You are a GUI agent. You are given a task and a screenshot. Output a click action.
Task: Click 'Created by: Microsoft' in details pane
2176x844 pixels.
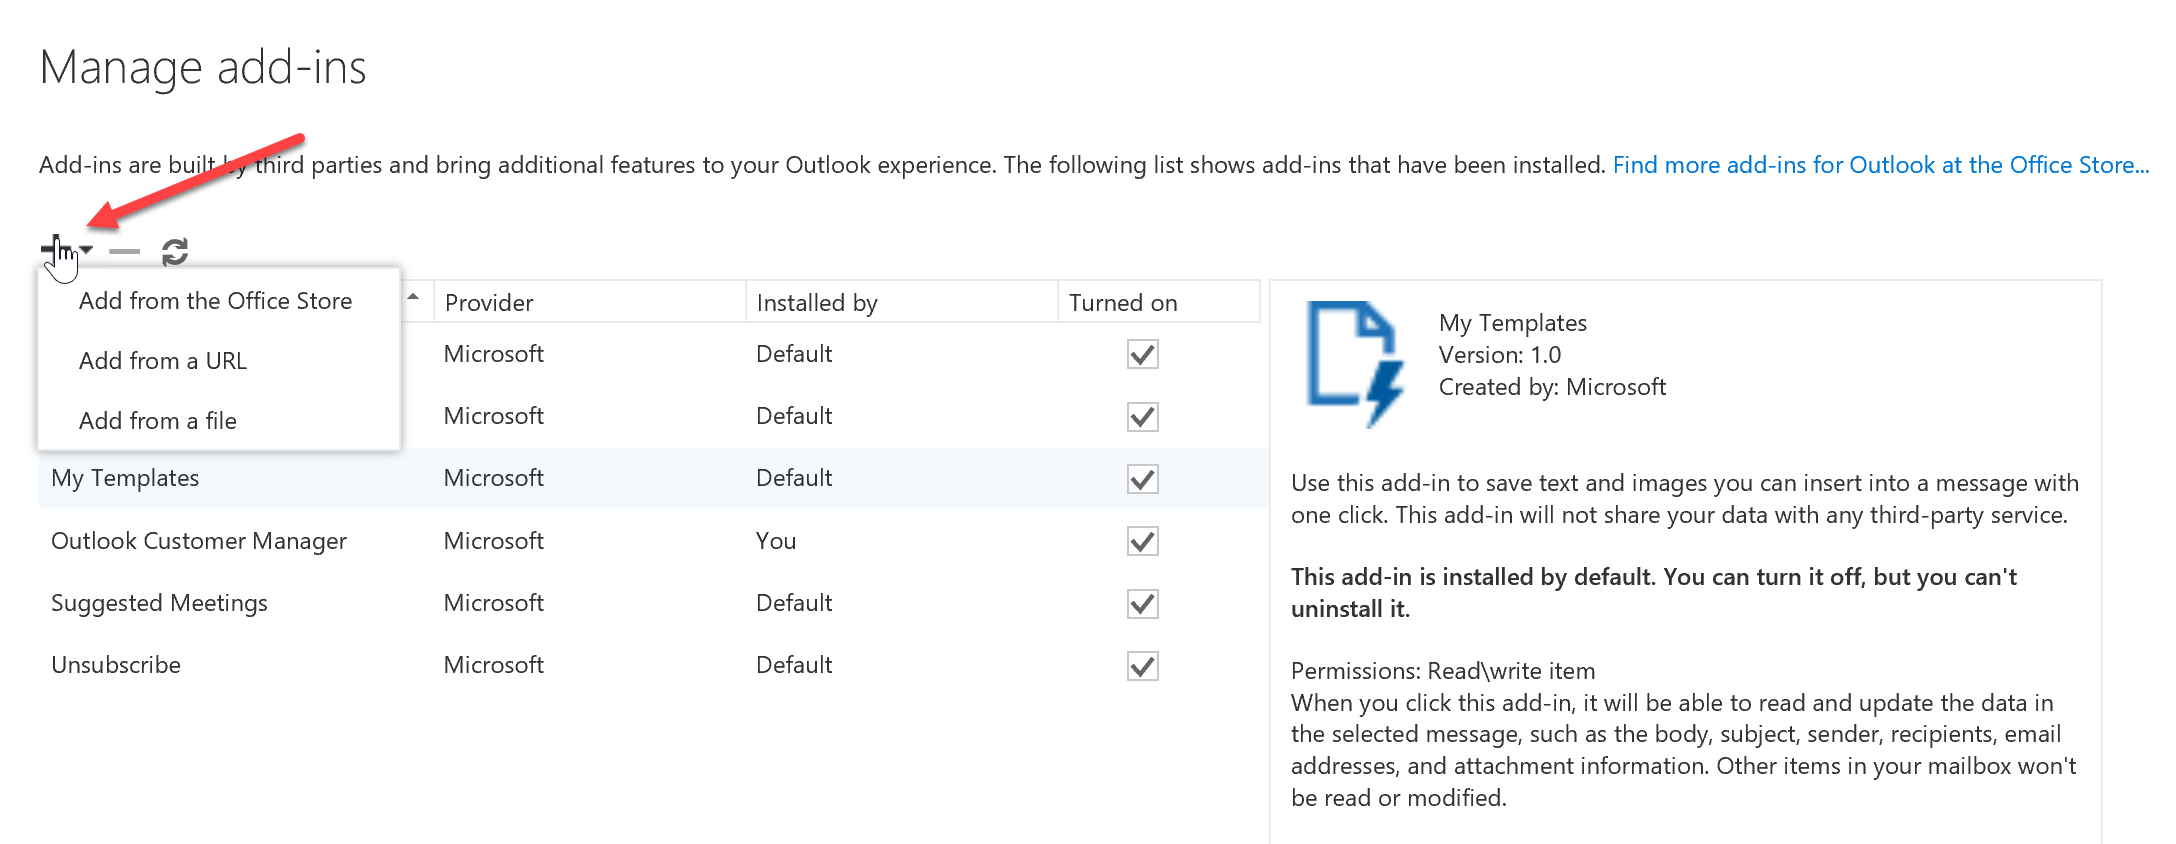point(1552,387)
